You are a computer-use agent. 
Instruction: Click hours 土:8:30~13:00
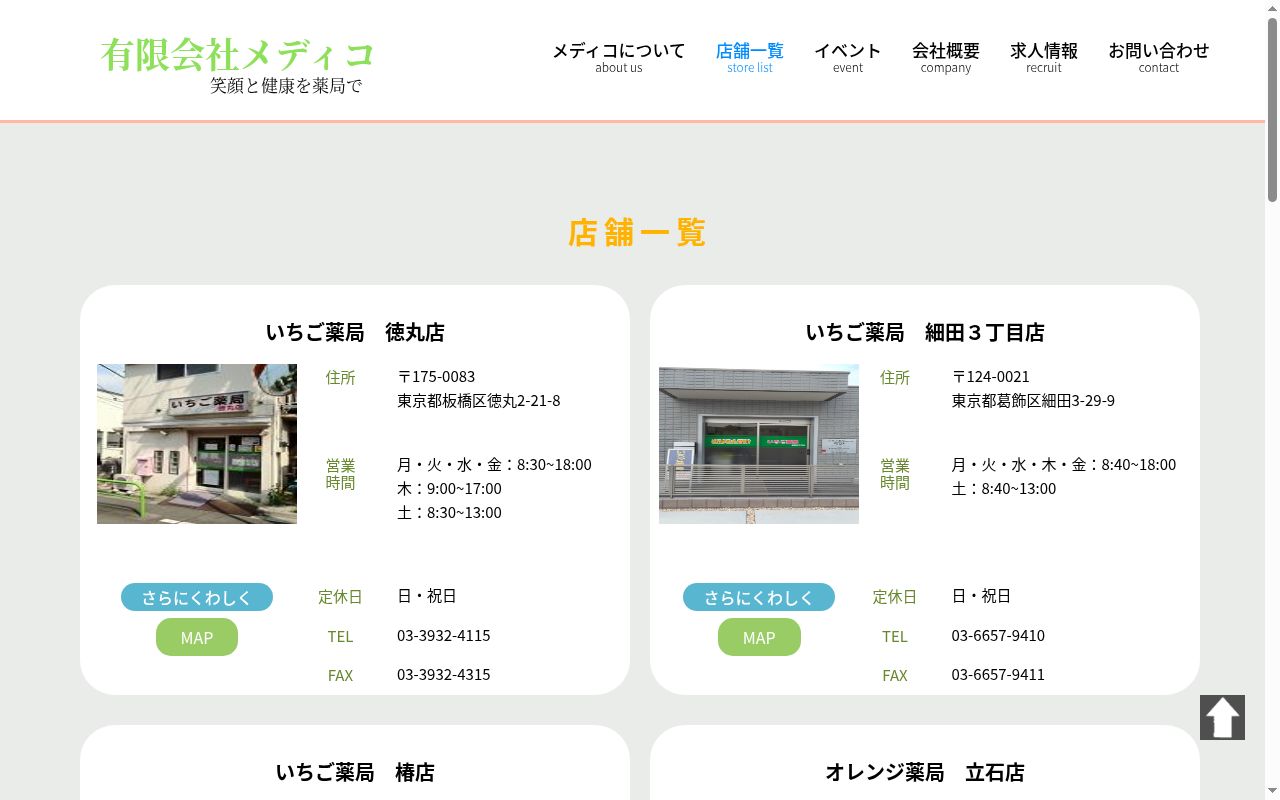449,512
